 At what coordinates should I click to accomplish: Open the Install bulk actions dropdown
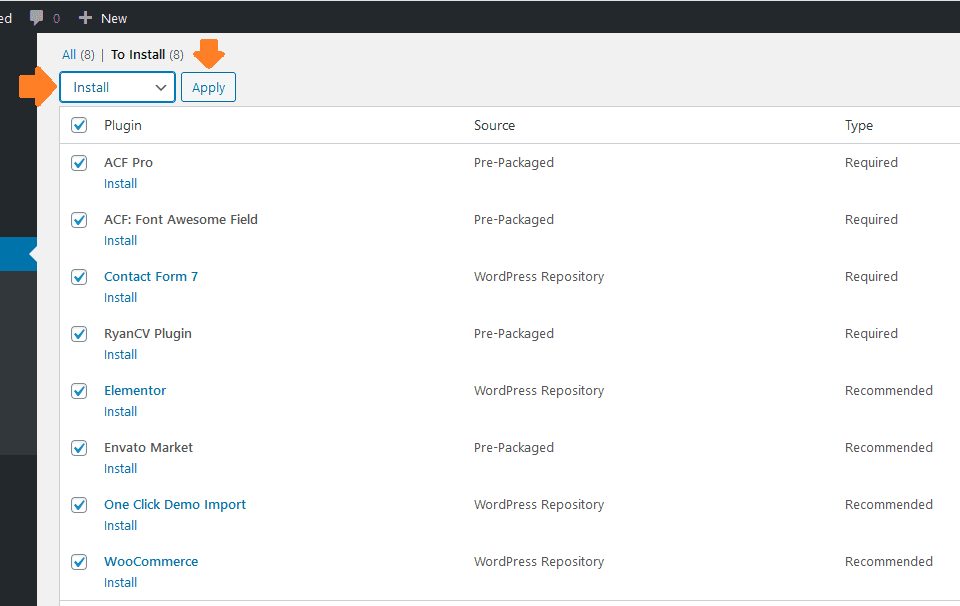(118, 87)
